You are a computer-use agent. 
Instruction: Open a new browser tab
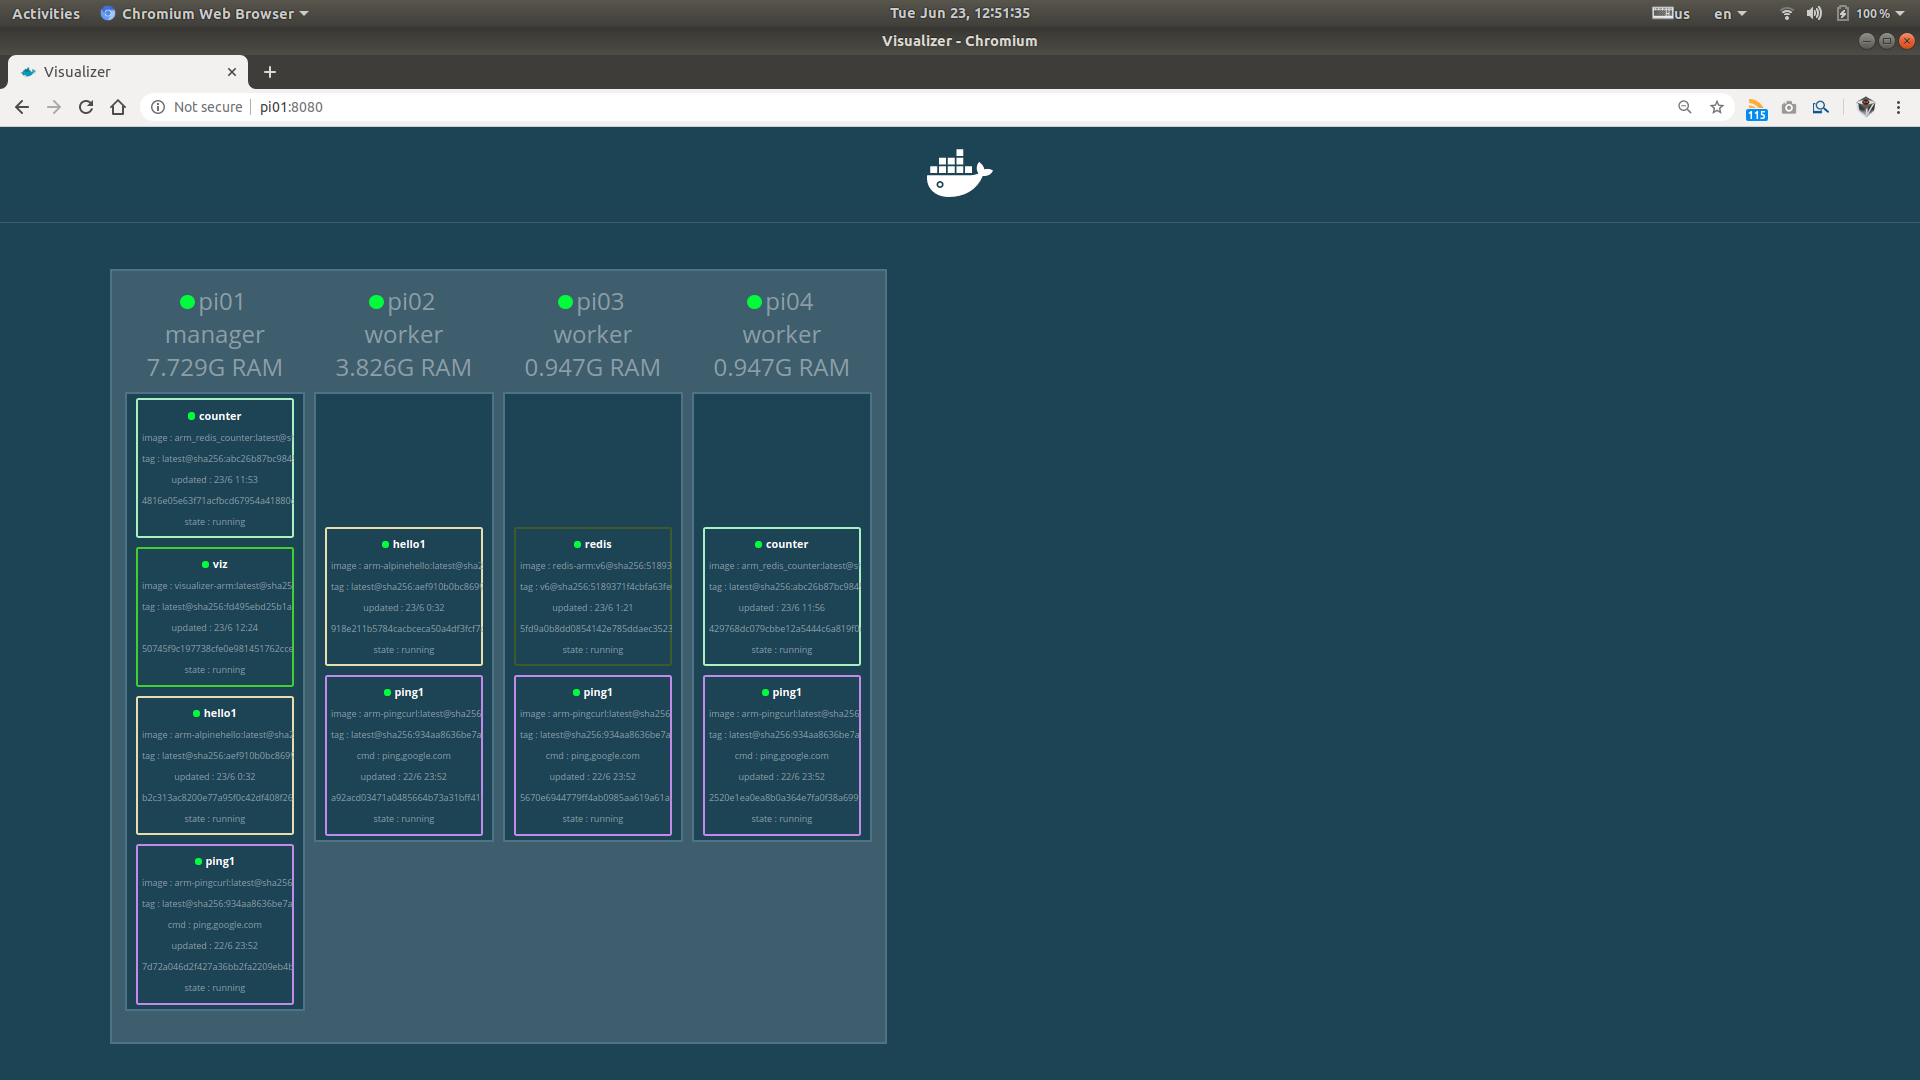pyautogui.click(x=270, y=72)
